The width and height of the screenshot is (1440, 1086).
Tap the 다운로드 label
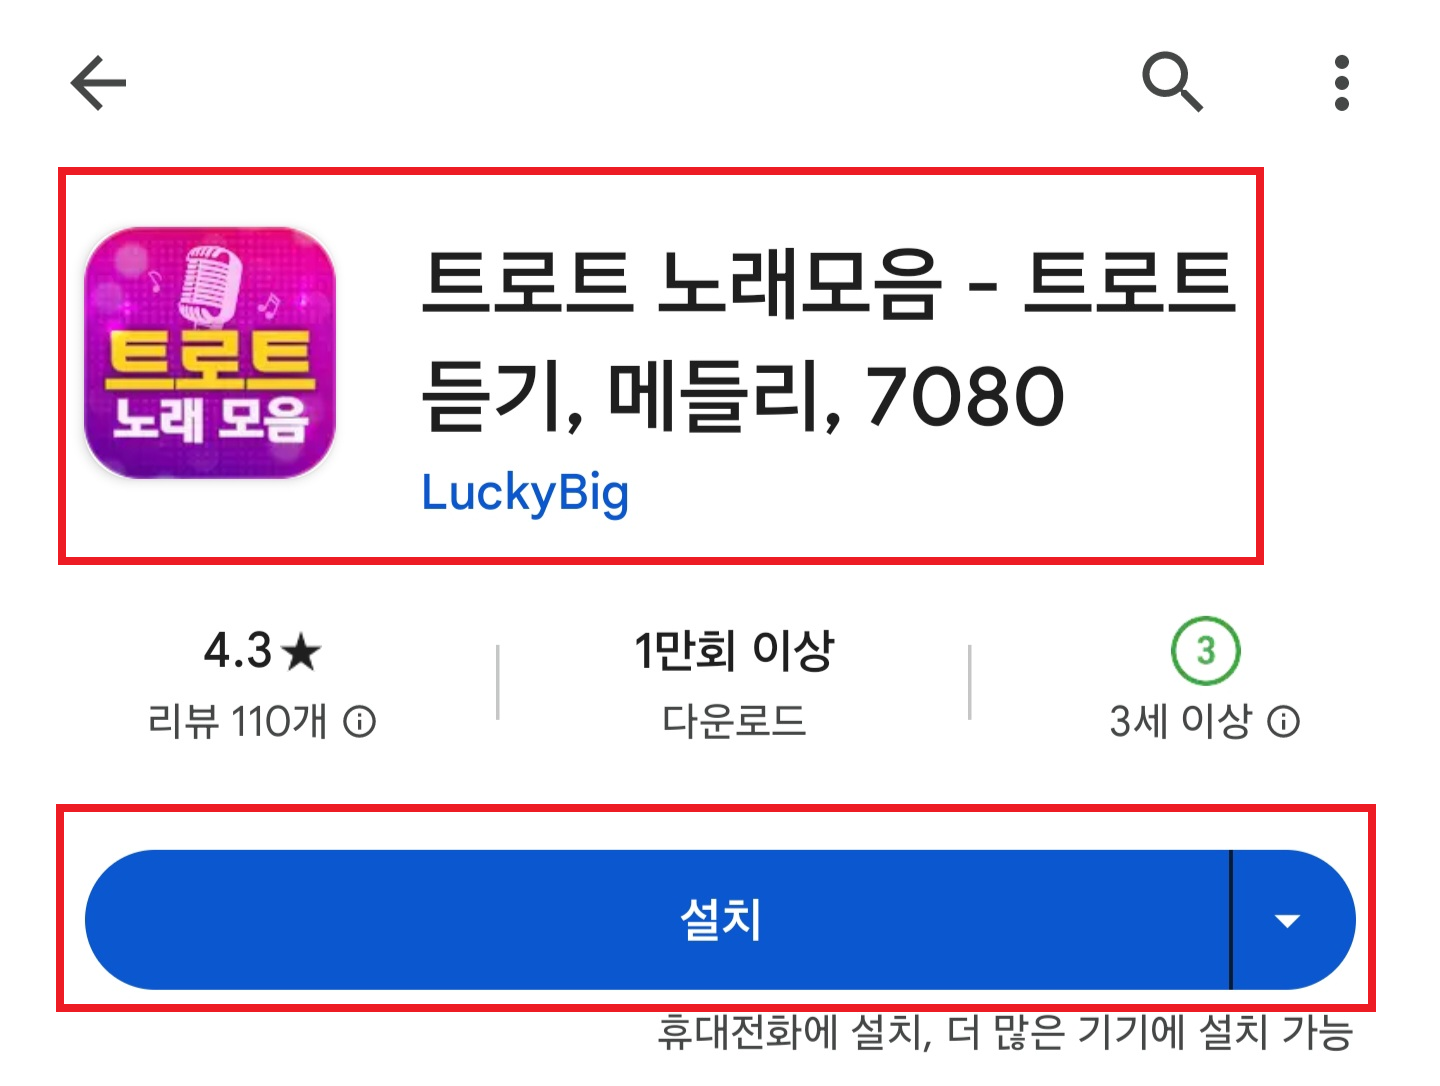[x=734, y=721]
